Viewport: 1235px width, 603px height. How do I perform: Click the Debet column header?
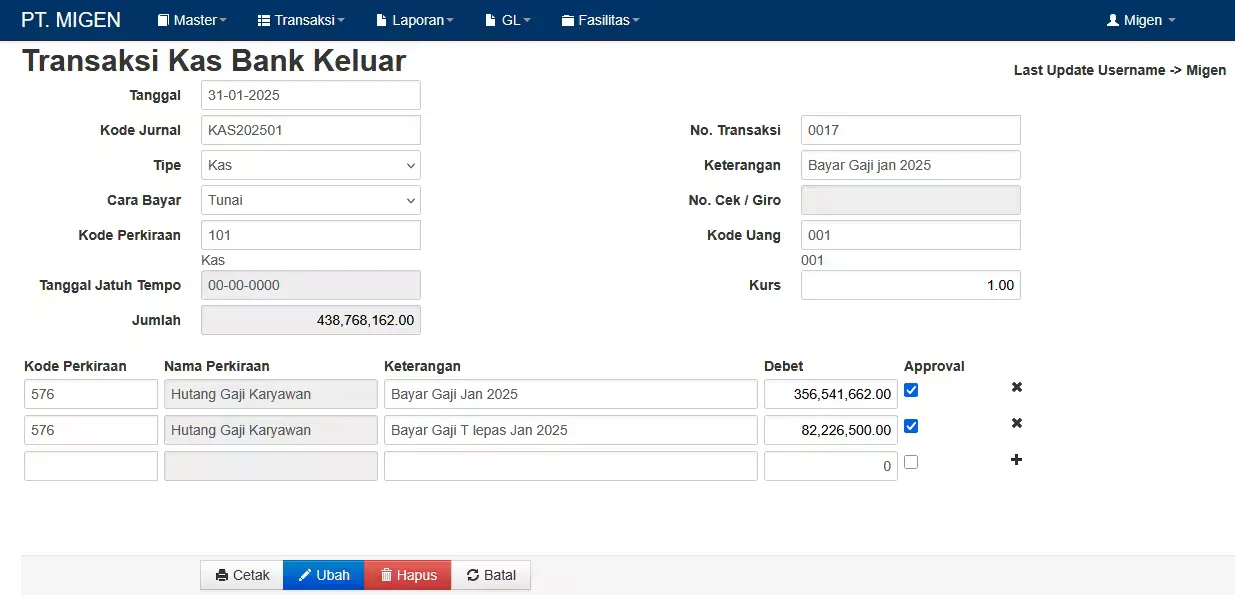click(784, 366)
